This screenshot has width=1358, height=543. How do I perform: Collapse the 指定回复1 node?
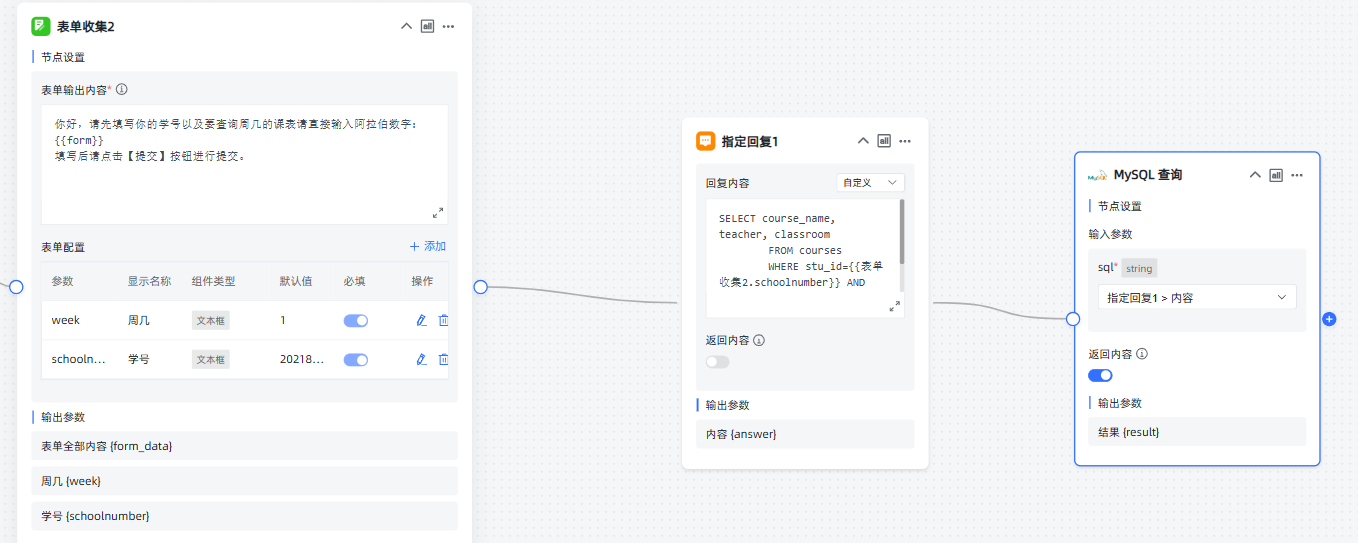pos(864,141)
